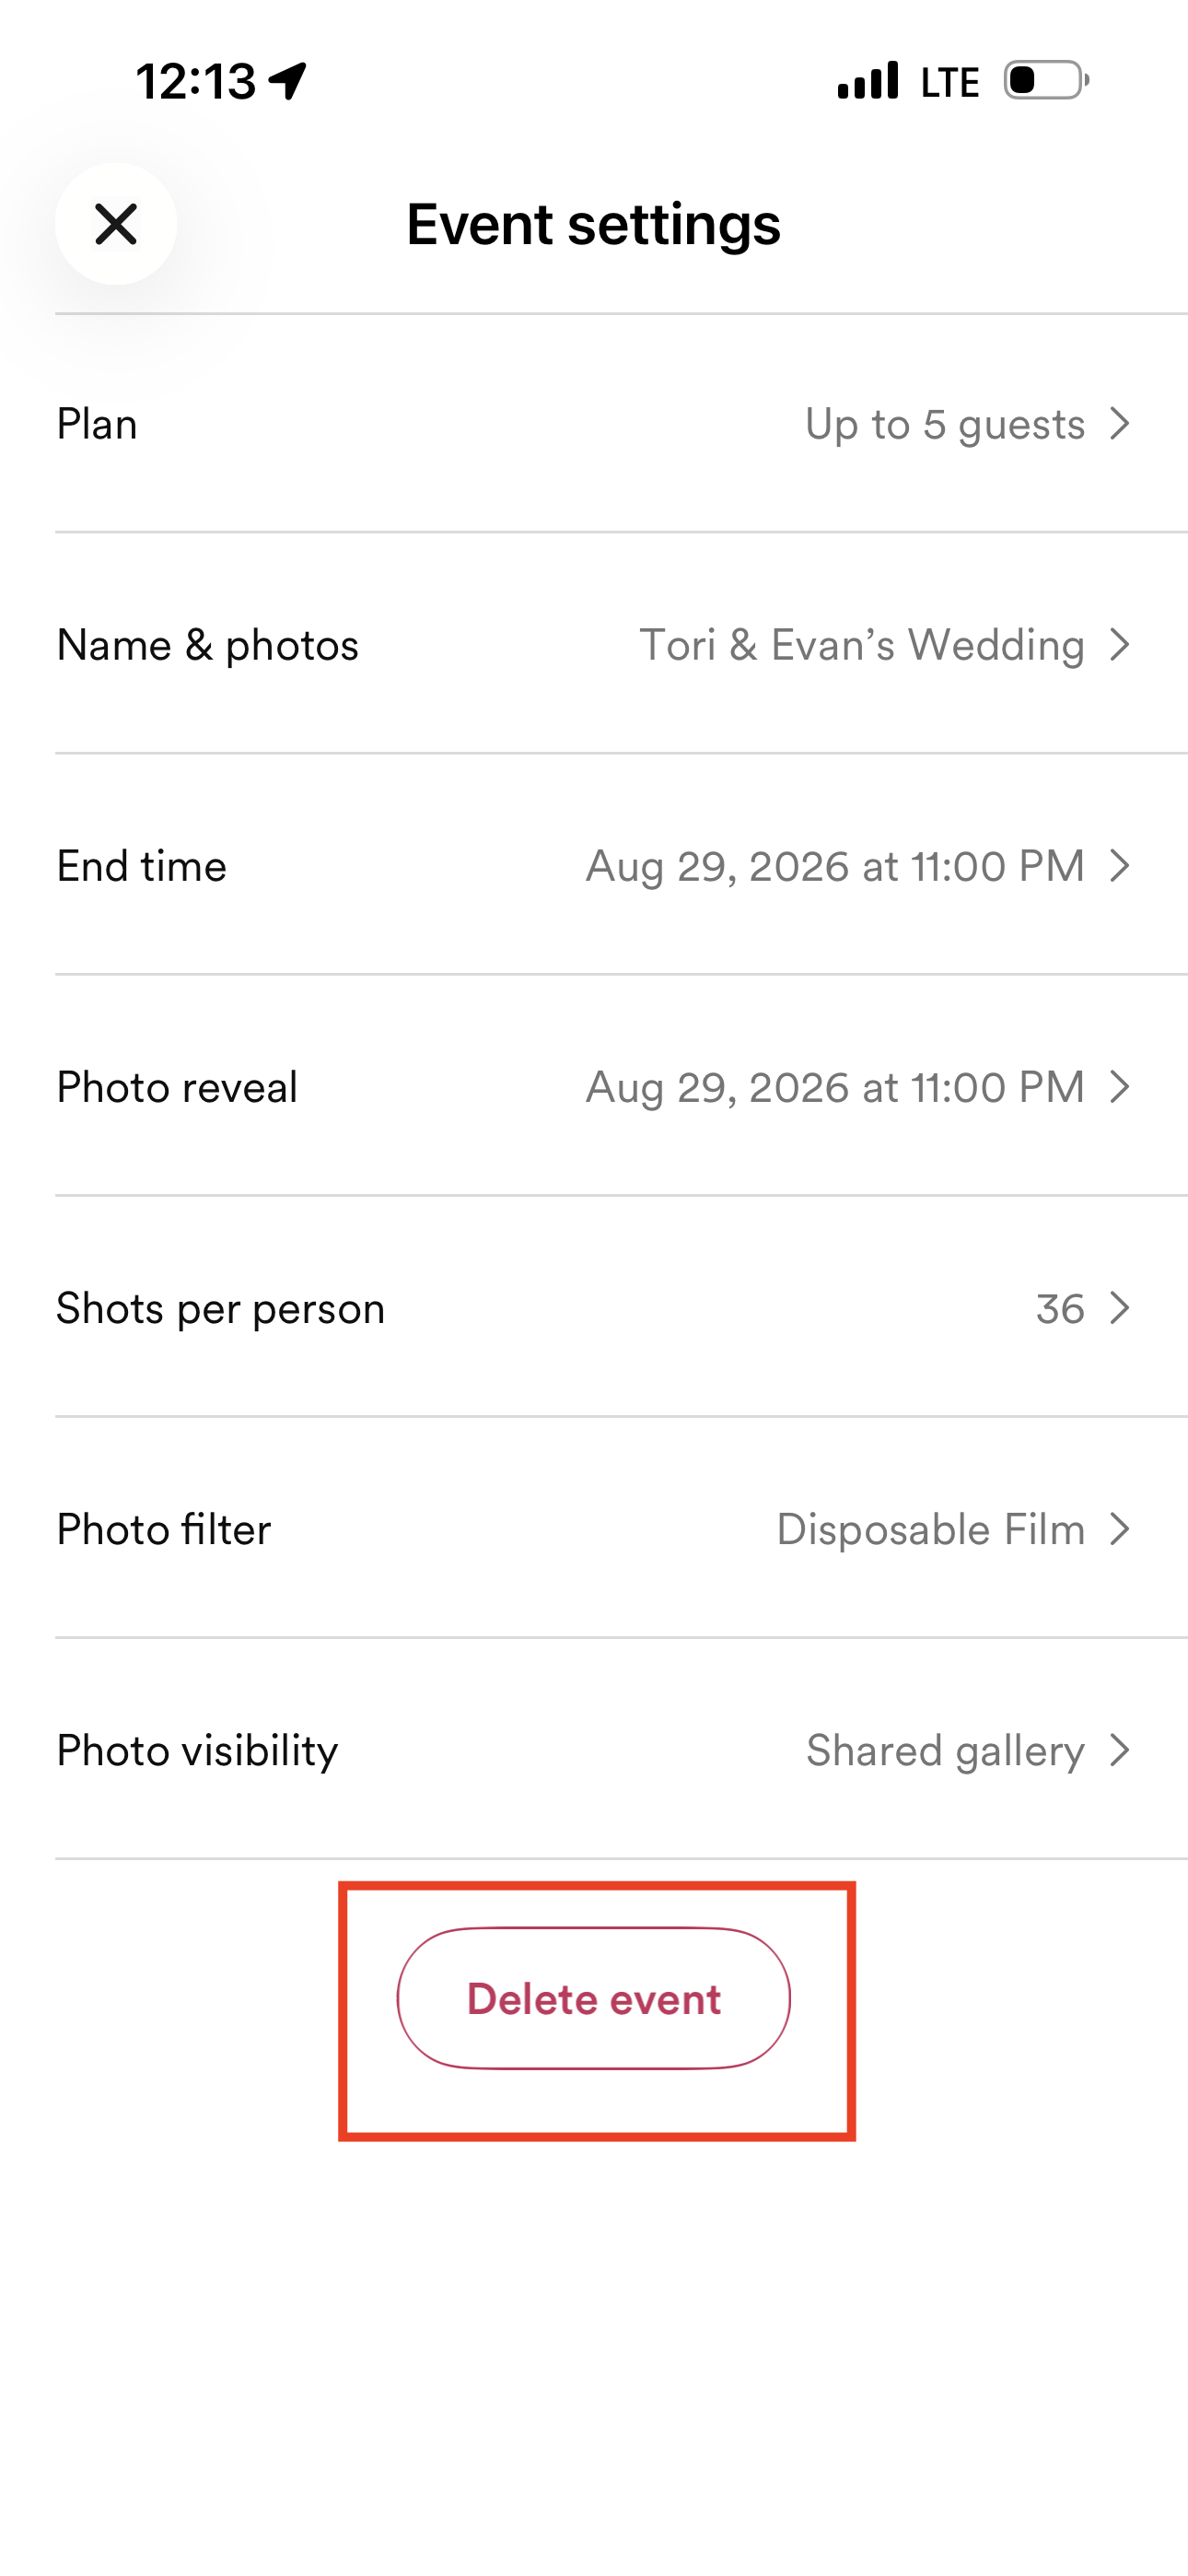Select the Shared gallery visibility value
Viewport: 1188px width, 2576px height.
[945, 1751]
